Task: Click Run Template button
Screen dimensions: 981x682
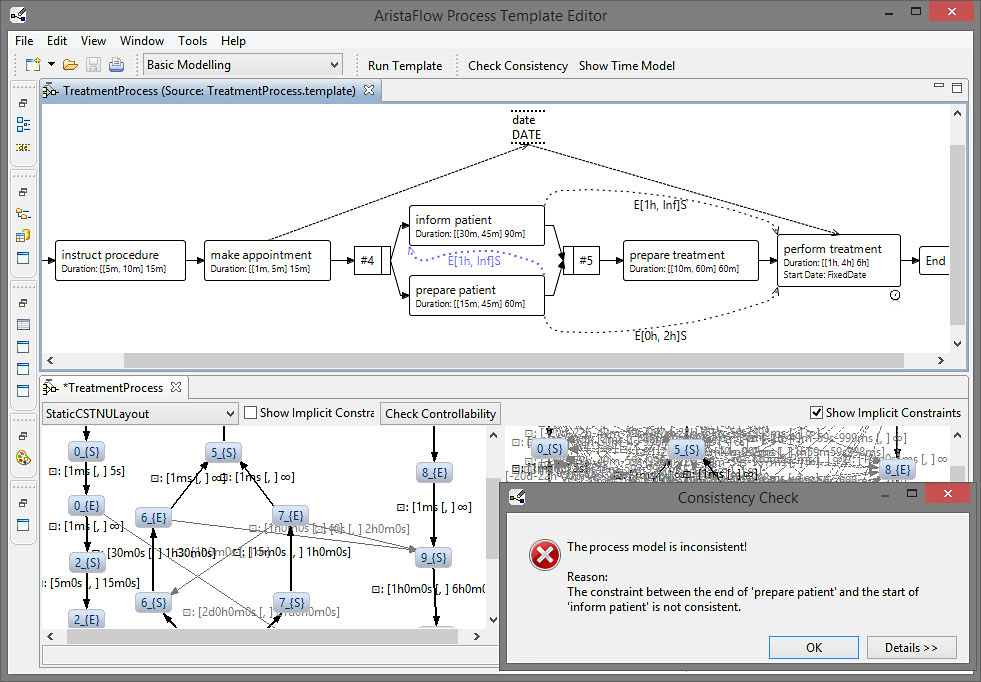Action: pos(405,66)
